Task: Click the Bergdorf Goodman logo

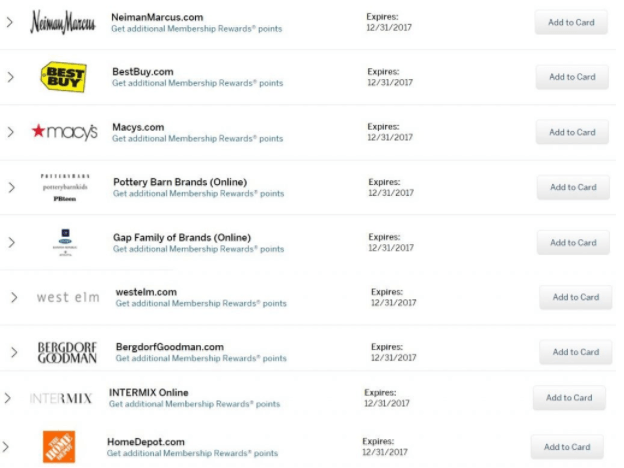Action: coord(67,352)
